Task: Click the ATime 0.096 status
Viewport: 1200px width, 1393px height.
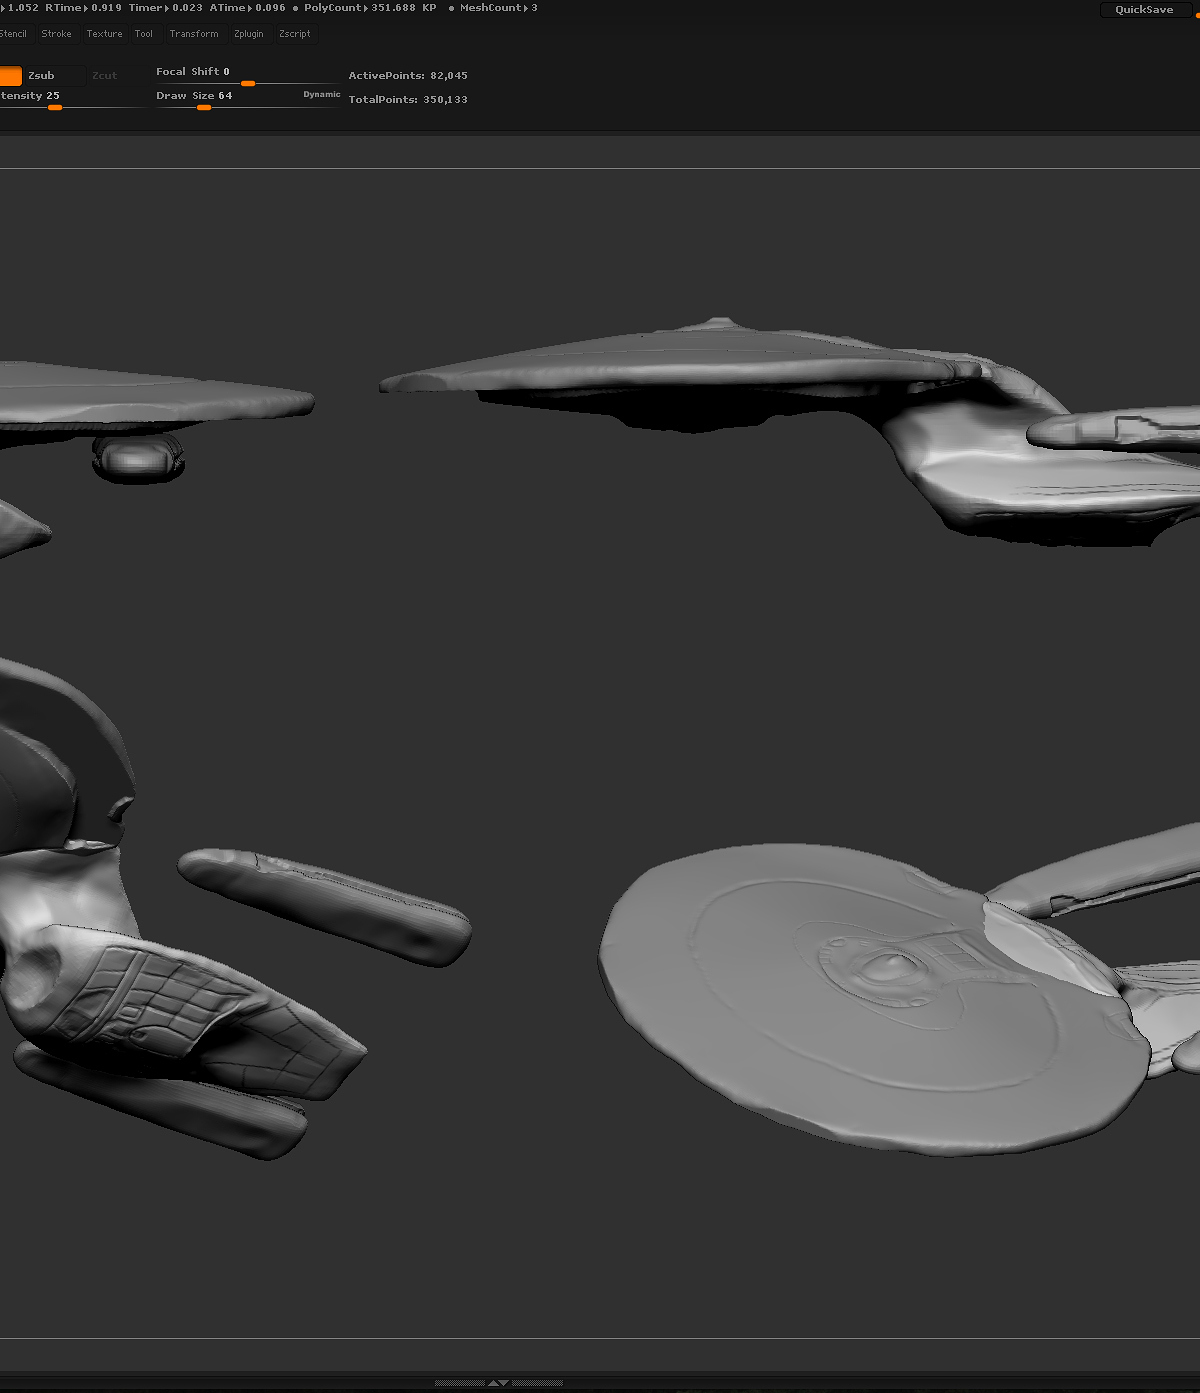Action: point(248,8)
